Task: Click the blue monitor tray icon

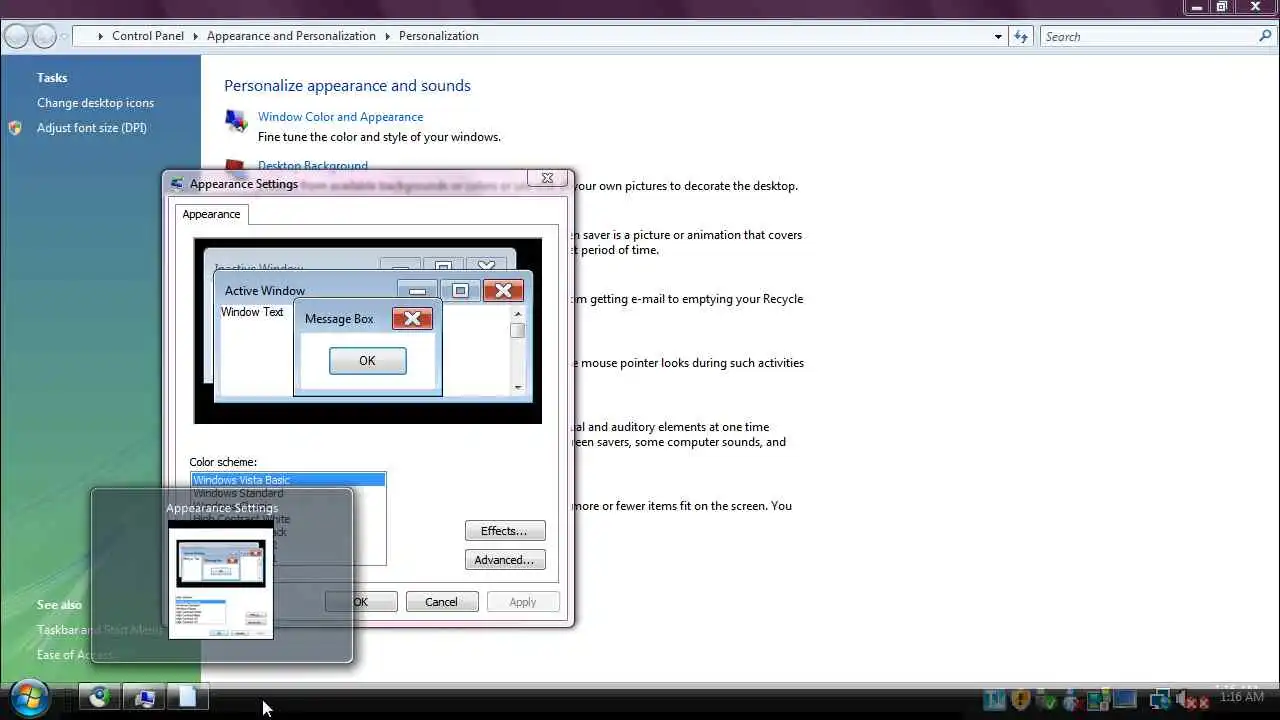Action: click(x=1125, y=699)
